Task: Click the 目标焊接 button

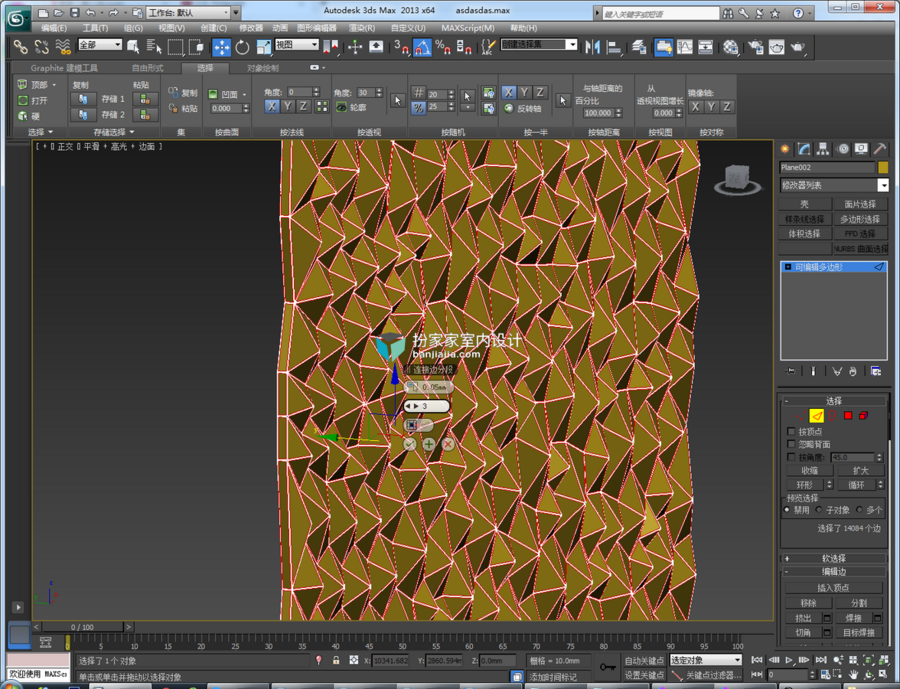Action: 859,632
